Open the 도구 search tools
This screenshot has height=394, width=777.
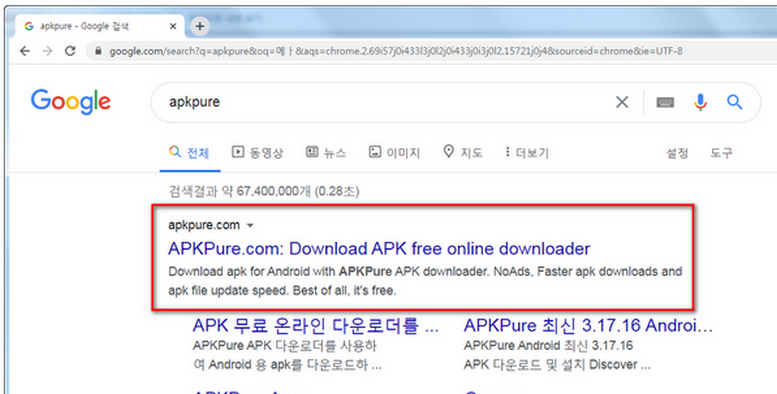(x=721, y=153)
